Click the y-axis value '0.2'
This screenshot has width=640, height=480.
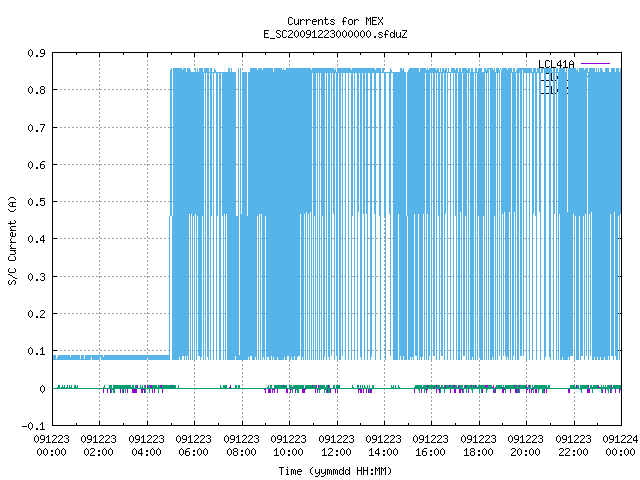[x=37, y=314]
